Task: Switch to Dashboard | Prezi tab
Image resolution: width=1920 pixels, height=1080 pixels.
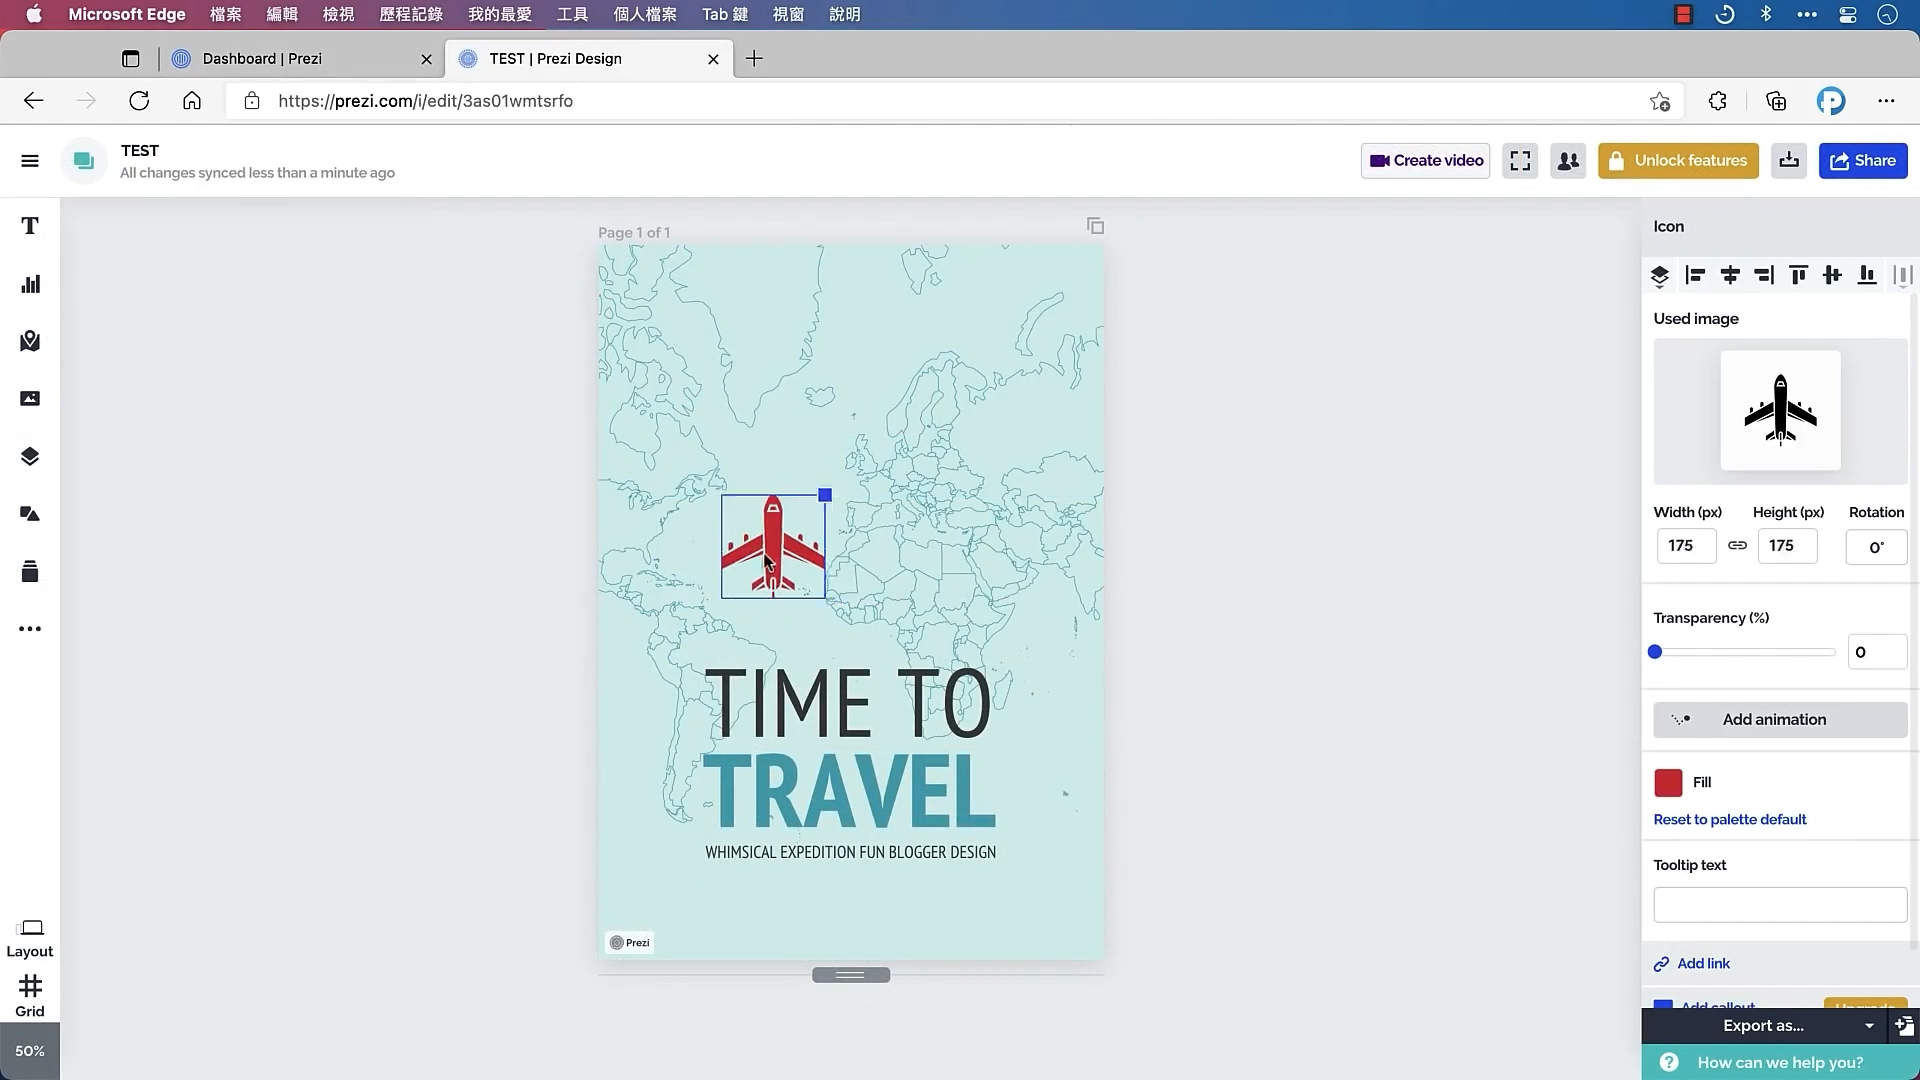Action: (262, 59)
